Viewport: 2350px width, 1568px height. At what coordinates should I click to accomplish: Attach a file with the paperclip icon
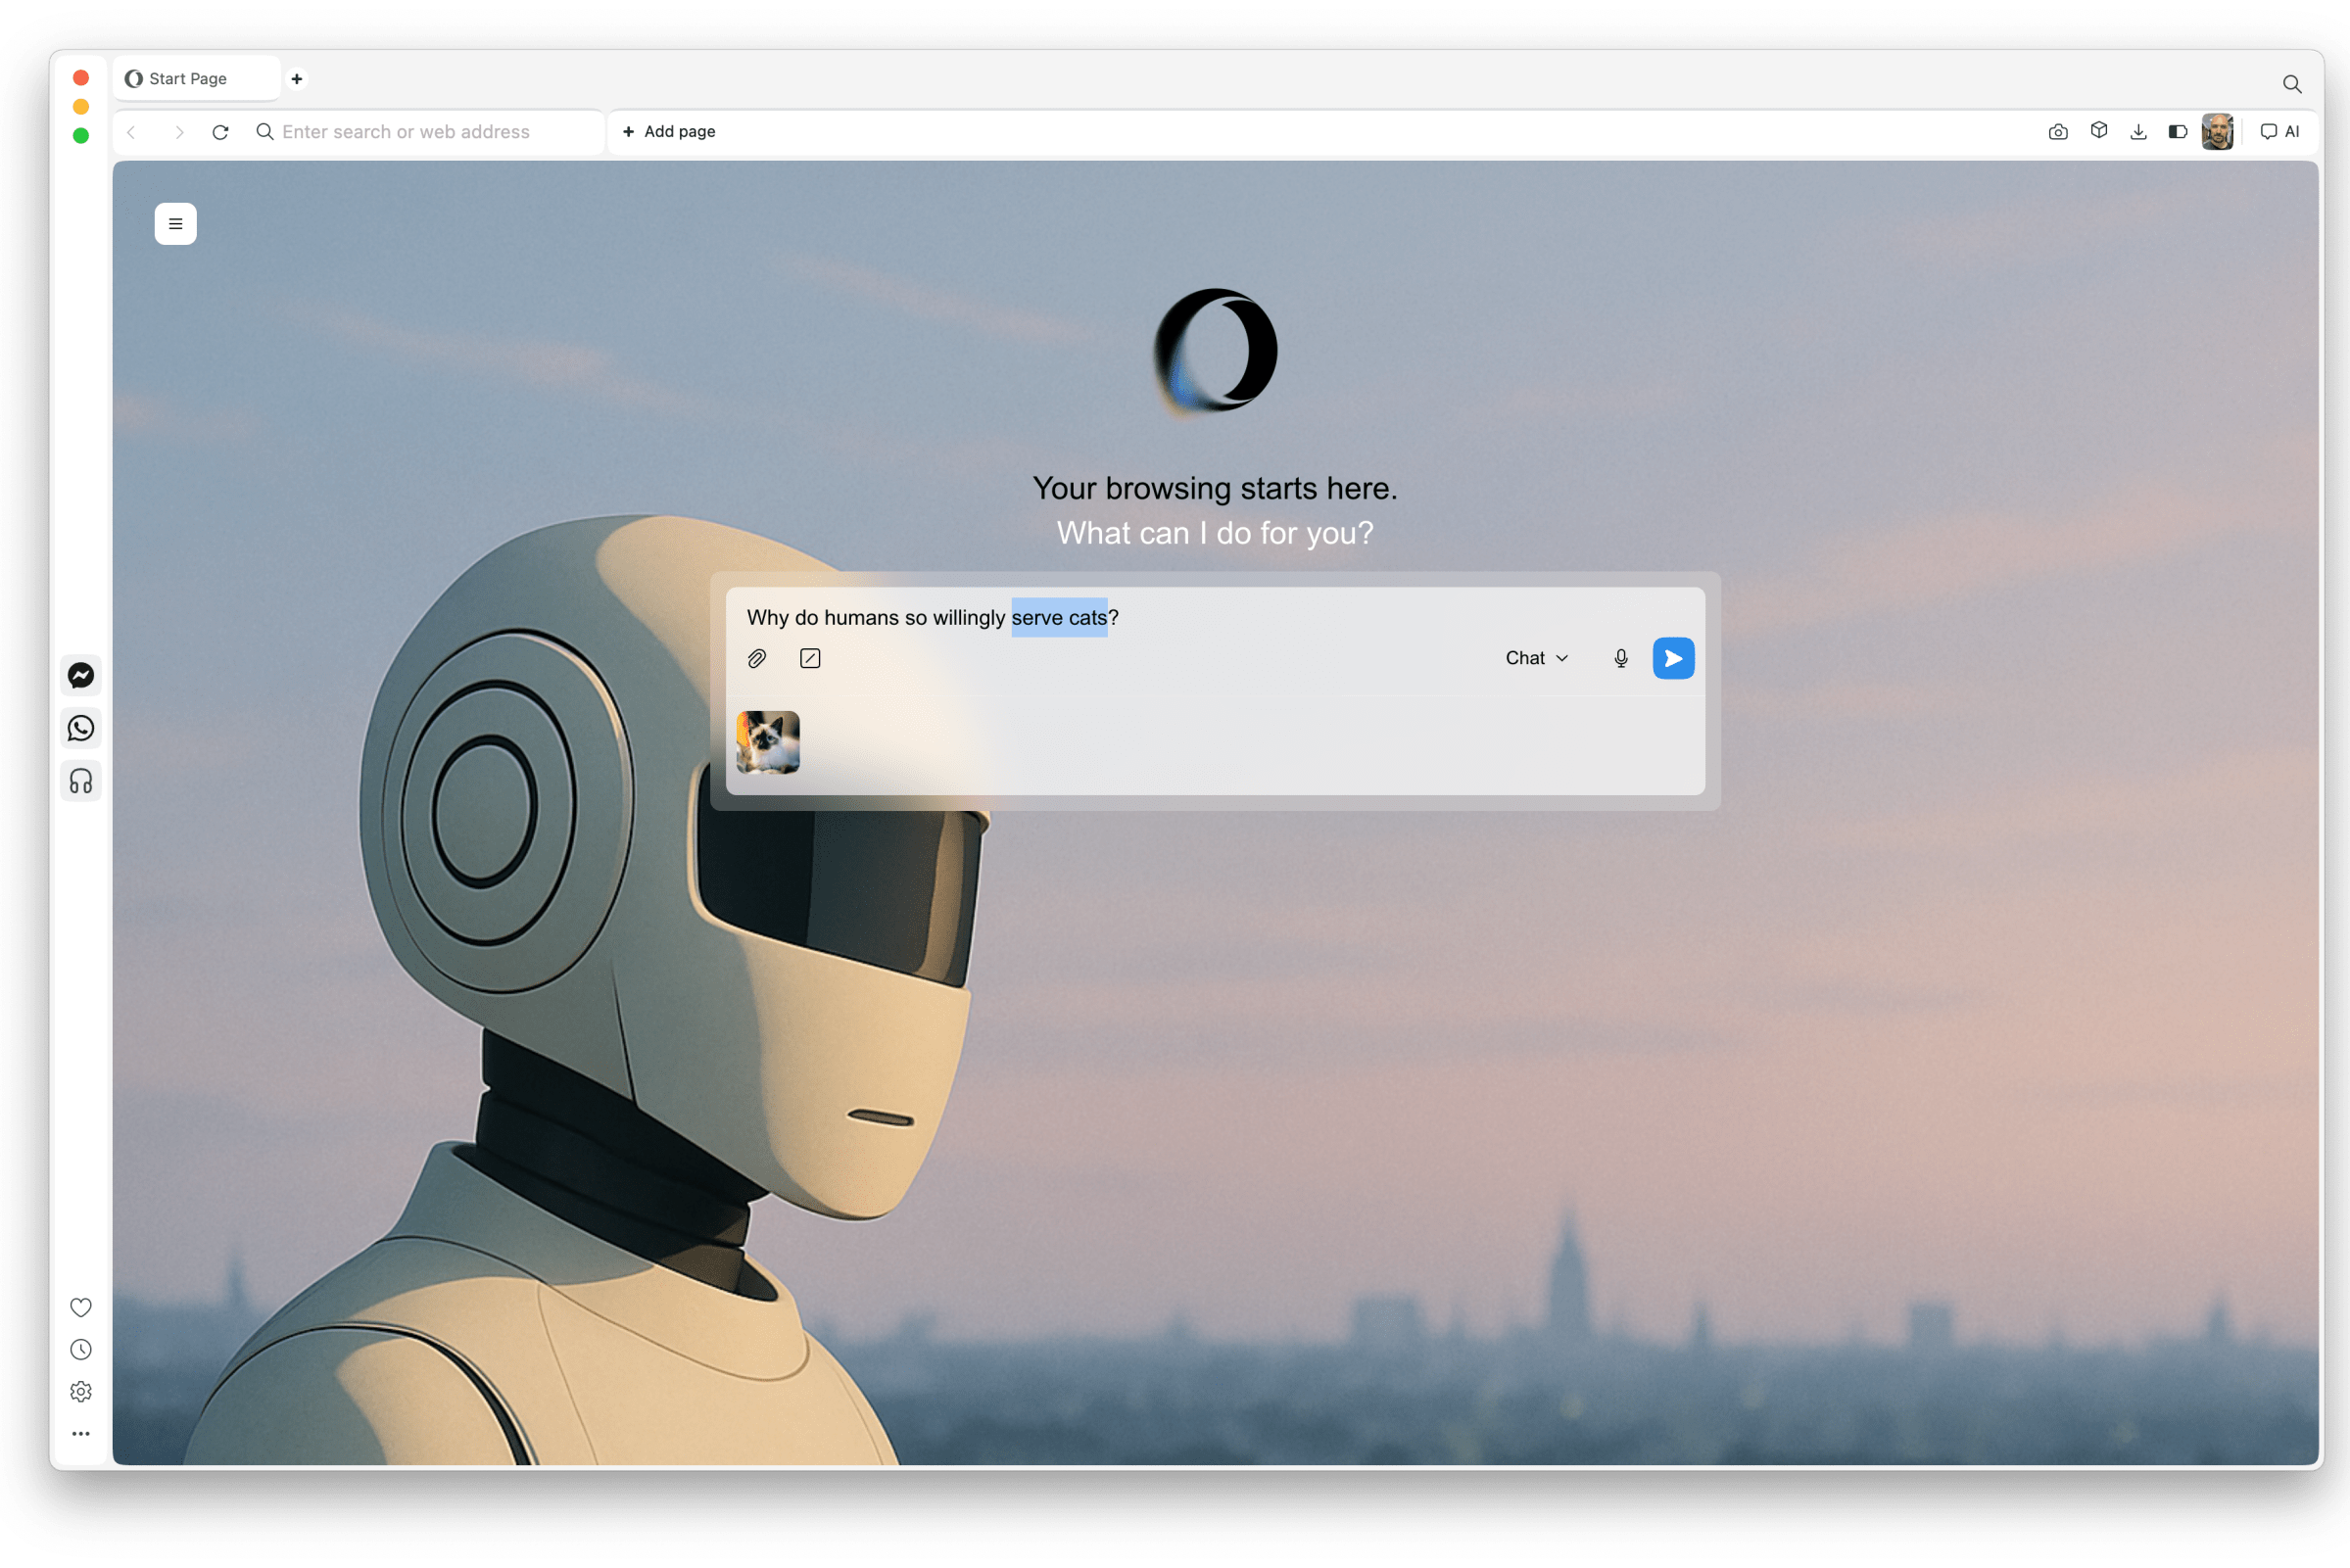tap(757, 658)
